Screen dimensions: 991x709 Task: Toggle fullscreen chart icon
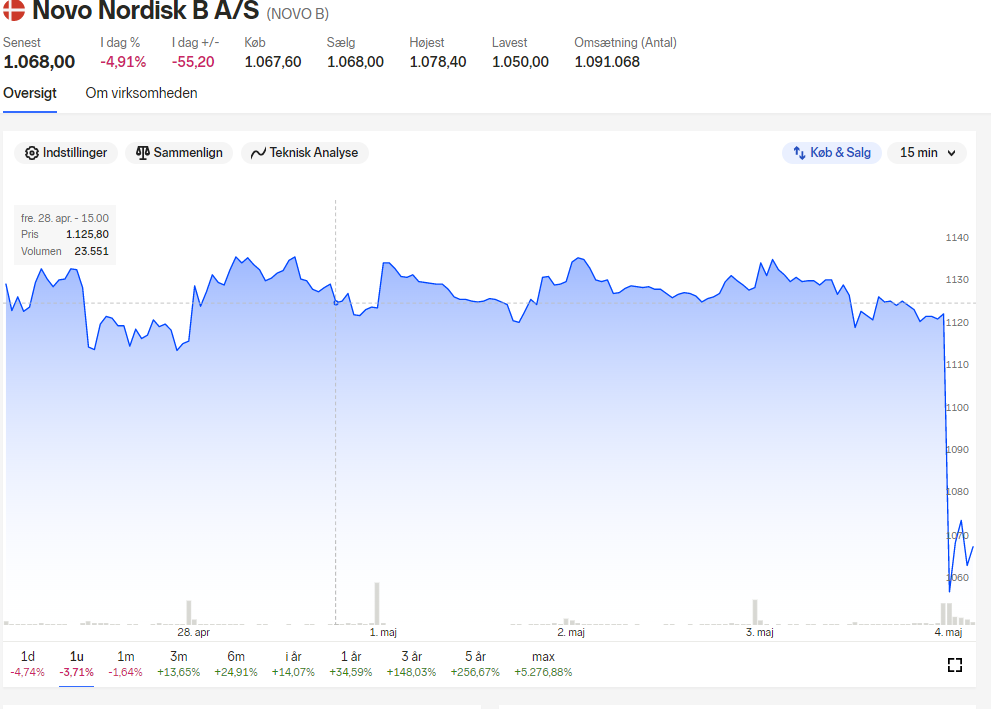[x=955, y=665]
